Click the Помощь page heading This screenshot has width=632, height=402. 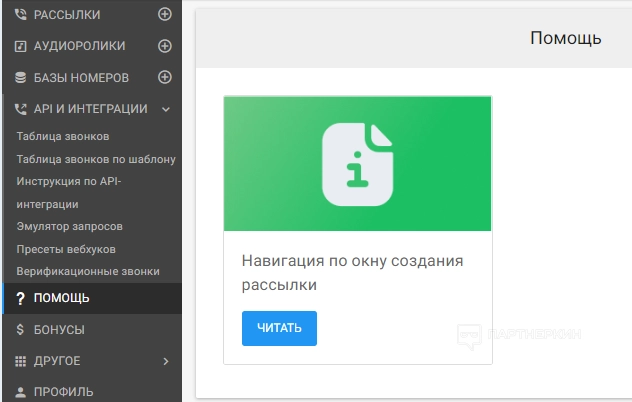click(565, 38)
